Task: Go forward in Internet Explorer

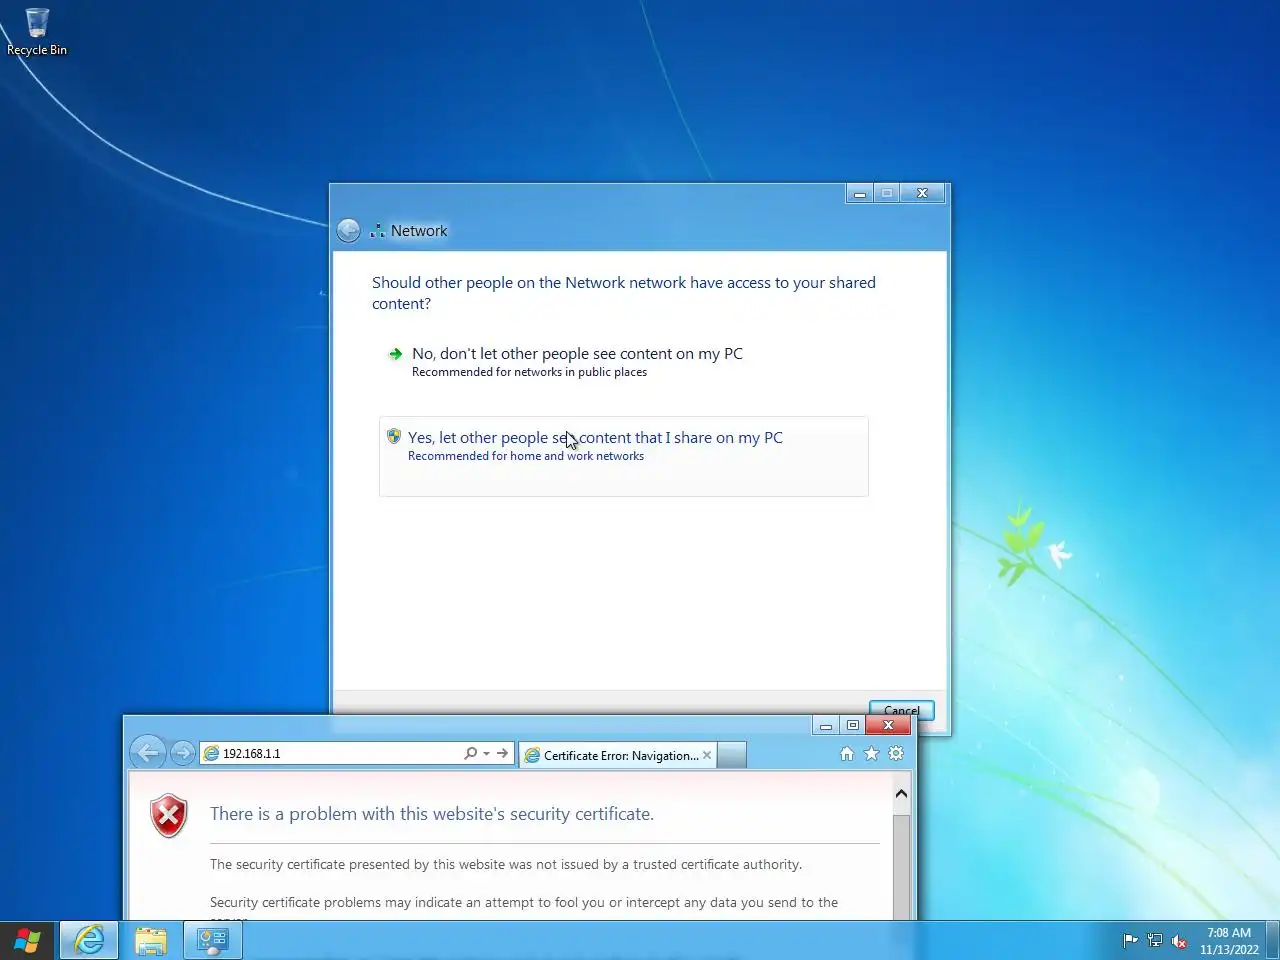Action: [x=182, y=753]
